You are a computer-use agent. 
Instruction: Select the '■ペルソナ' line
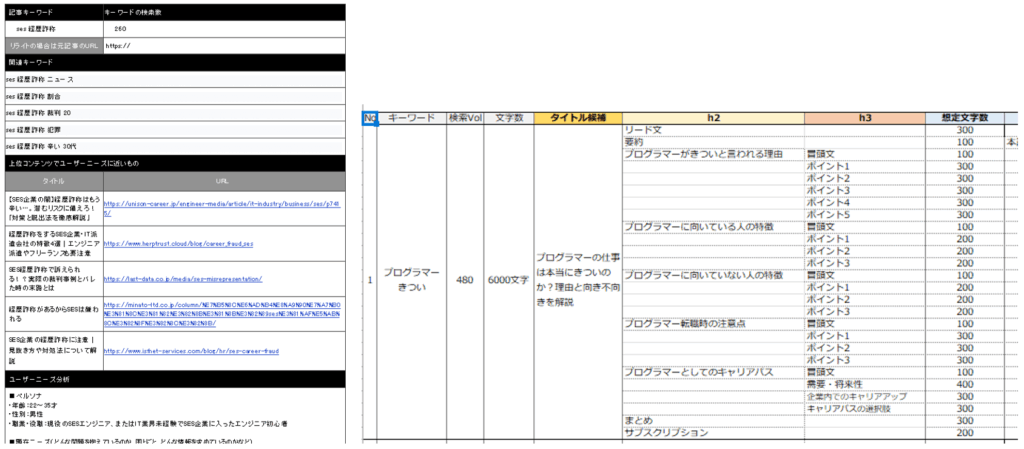(24, 396)
